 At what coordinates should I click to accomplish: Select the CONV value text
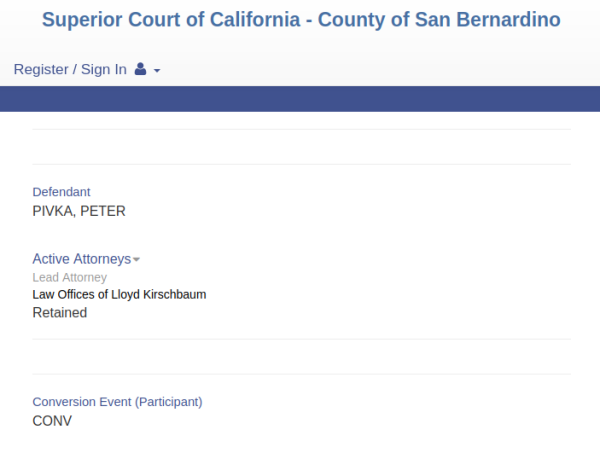52,421
